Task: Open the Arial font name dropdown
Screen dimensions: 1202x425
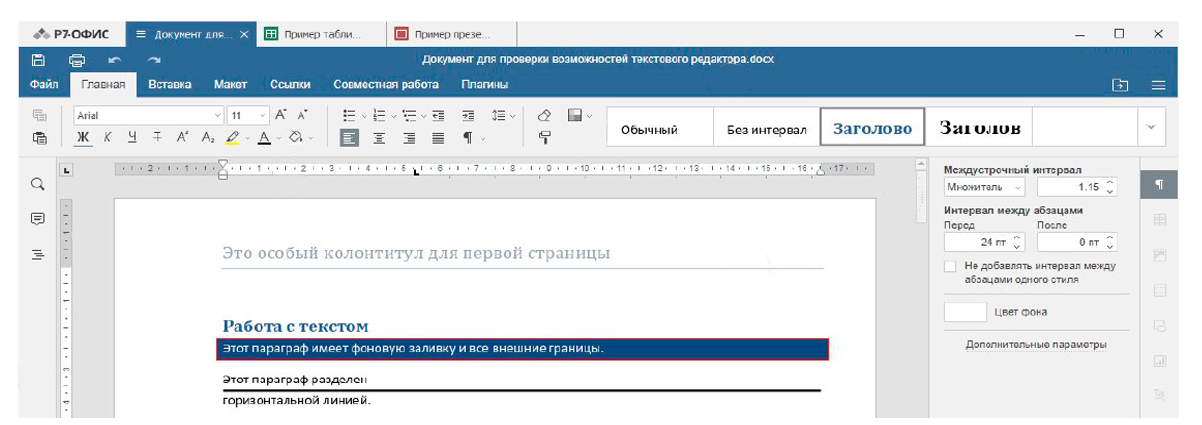Action: coord(218,115)
